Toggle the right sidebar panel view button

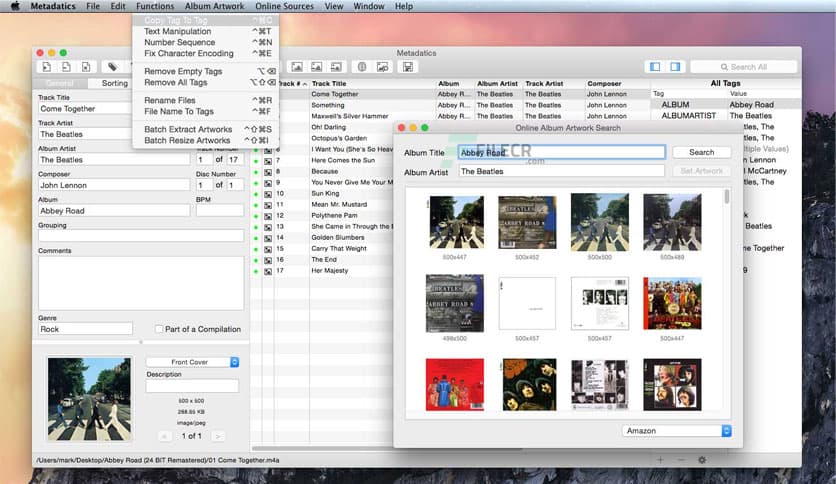[x=676, y=67]
